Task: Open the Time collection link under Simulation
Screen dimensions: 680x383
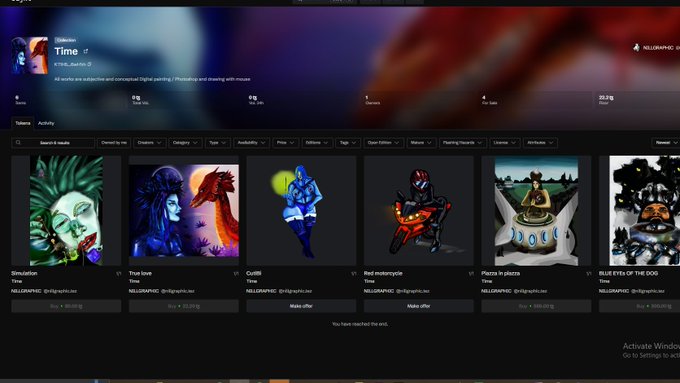Action: [x=16, y=282]
